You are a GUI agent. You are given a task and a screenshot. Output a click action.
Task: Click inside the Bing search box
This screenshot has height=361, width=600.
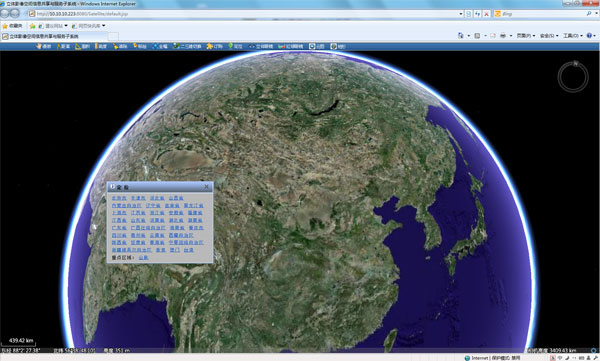(x=543, y=14)
